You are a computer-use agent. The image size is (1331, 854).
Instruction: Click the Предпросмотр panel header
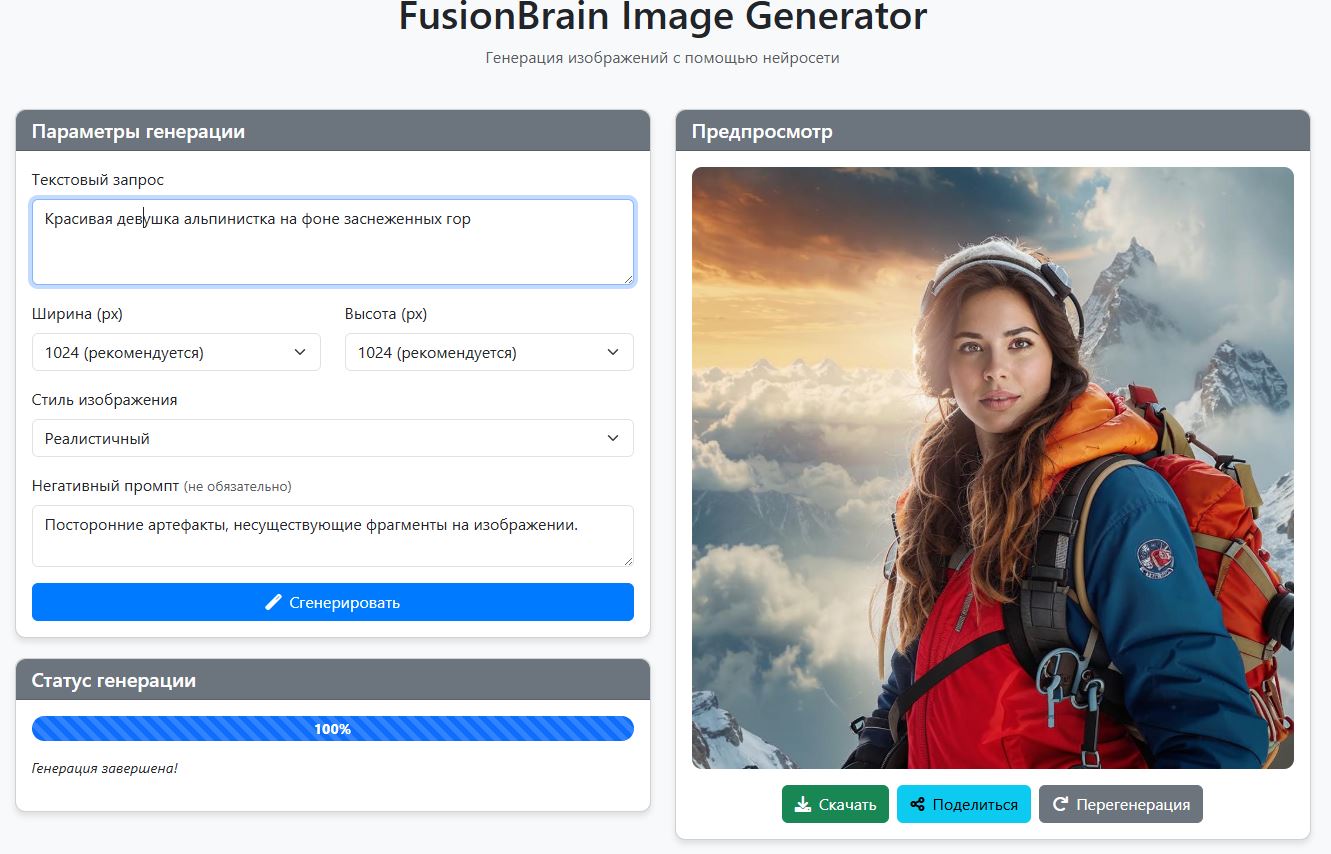point(992,131)
